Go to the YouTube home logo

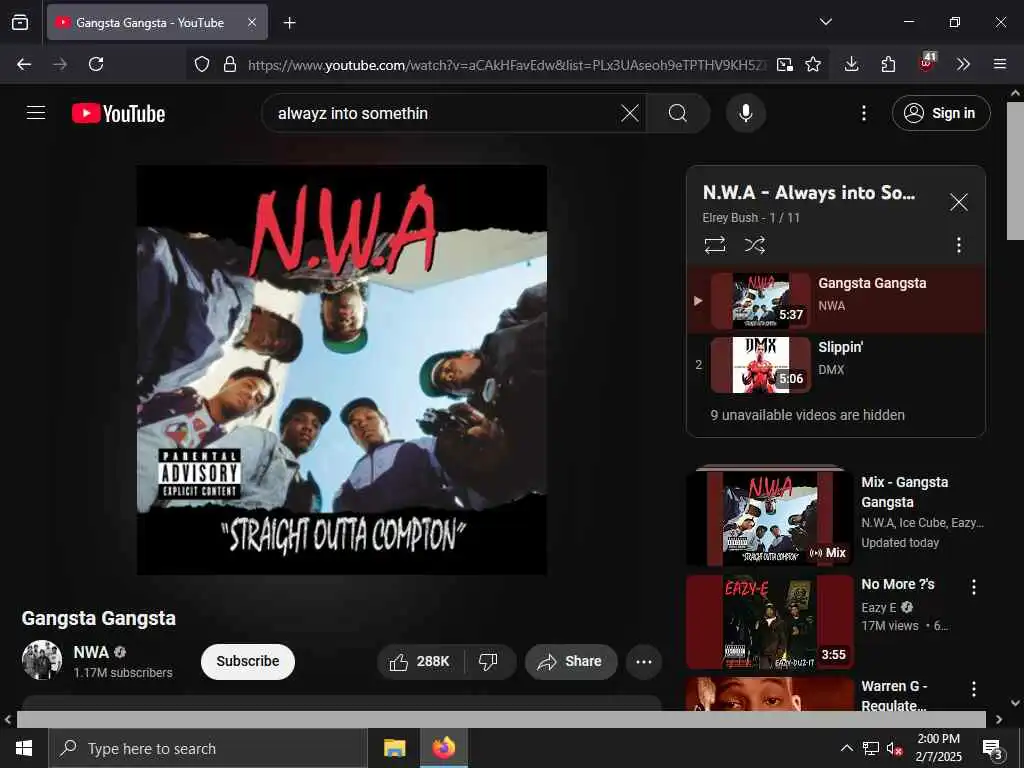(118, 114)
